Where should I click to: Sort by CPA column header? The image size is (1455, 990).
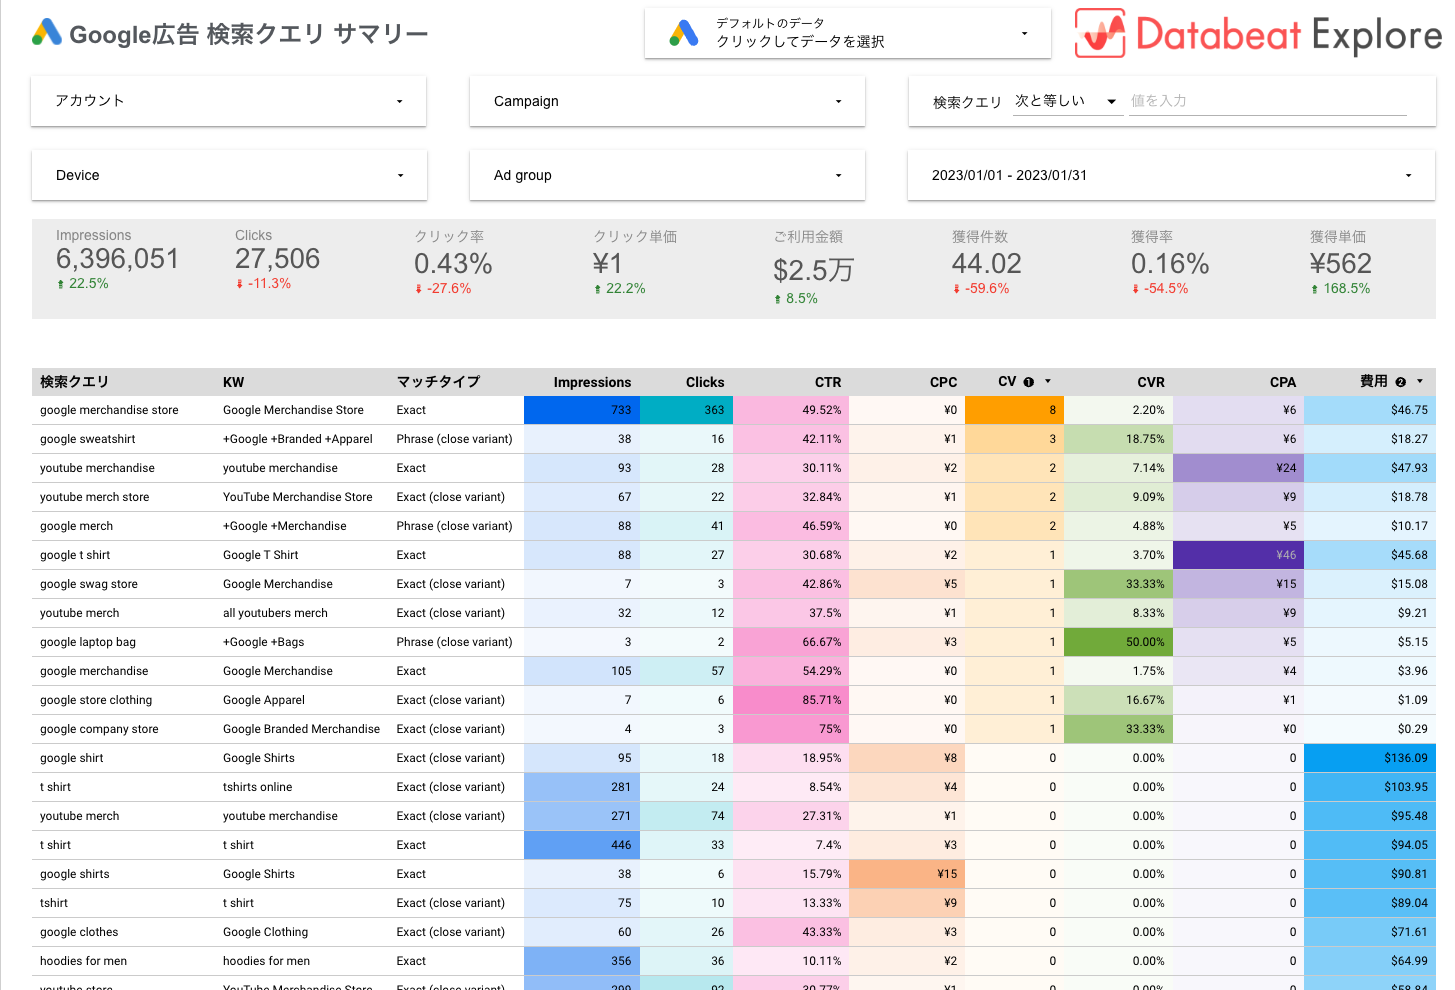1283,382
